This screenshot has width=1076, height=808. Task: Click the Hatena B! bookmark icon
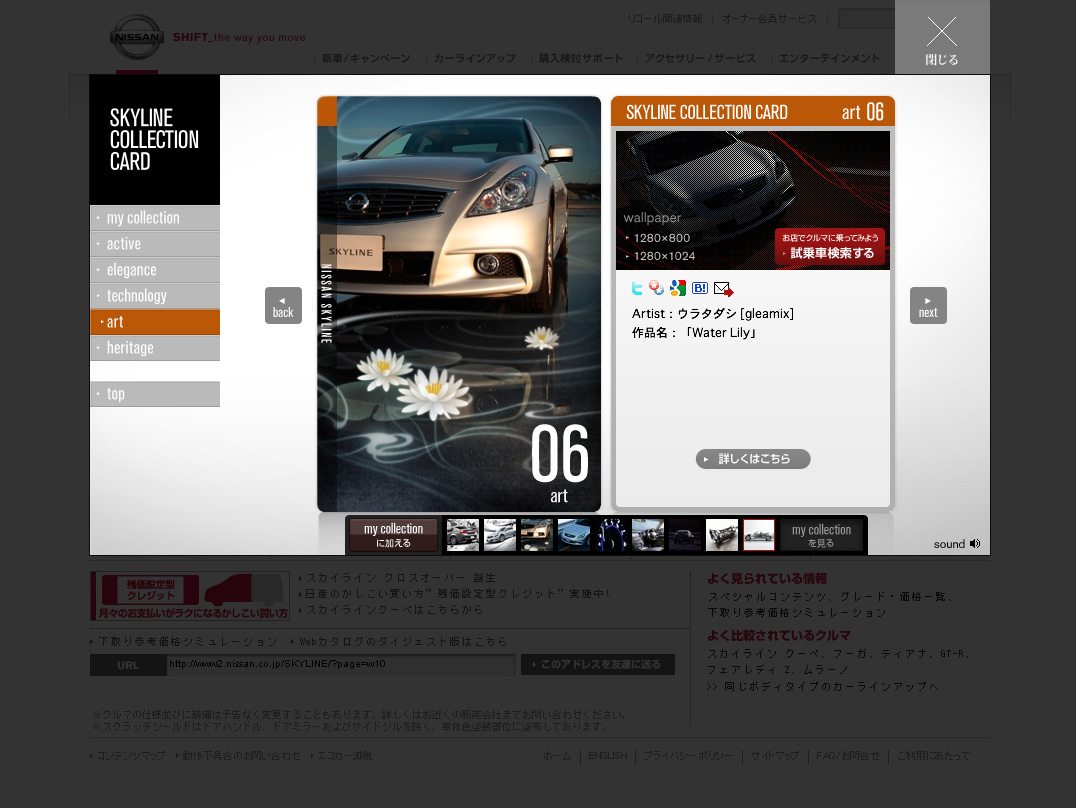tap(700, 288)
